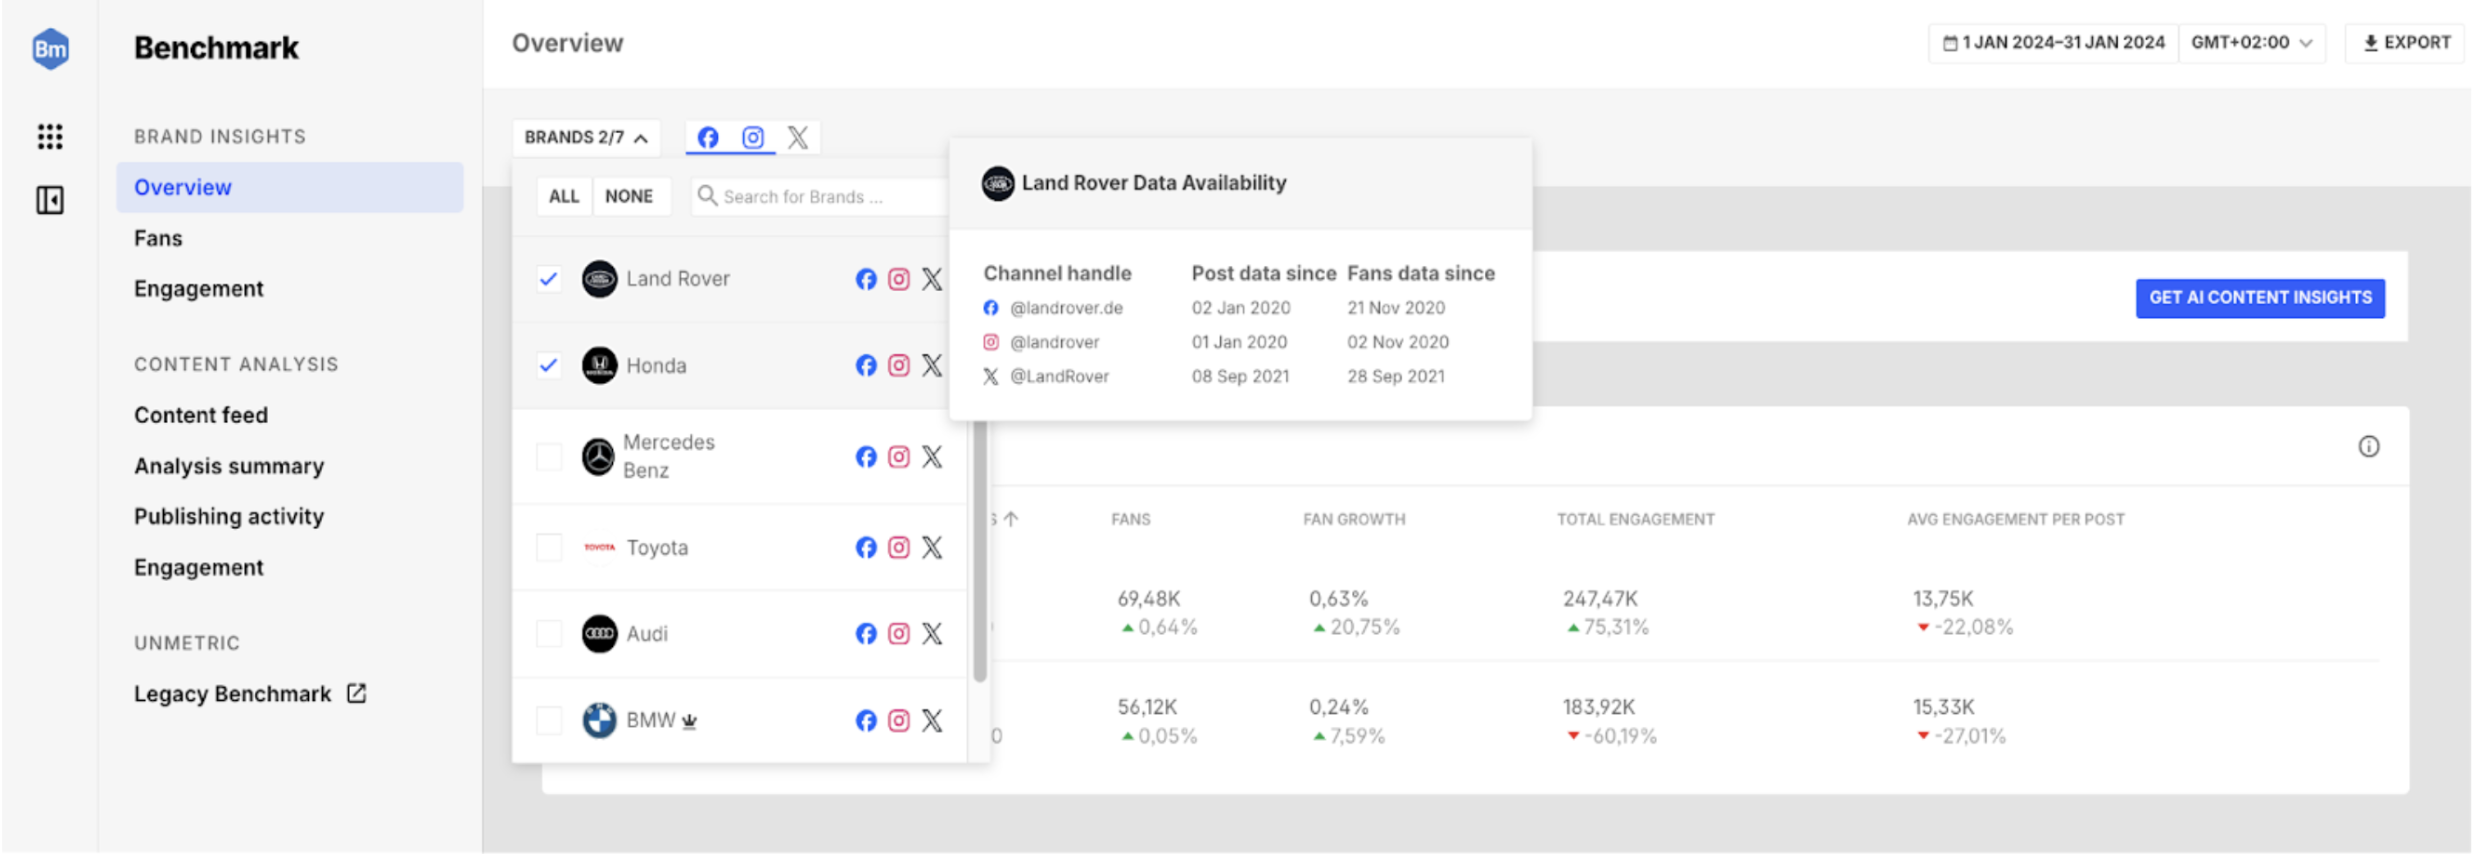Sort by the arrow column header
Viewport: 2472px width, 854px height.
1011,519
